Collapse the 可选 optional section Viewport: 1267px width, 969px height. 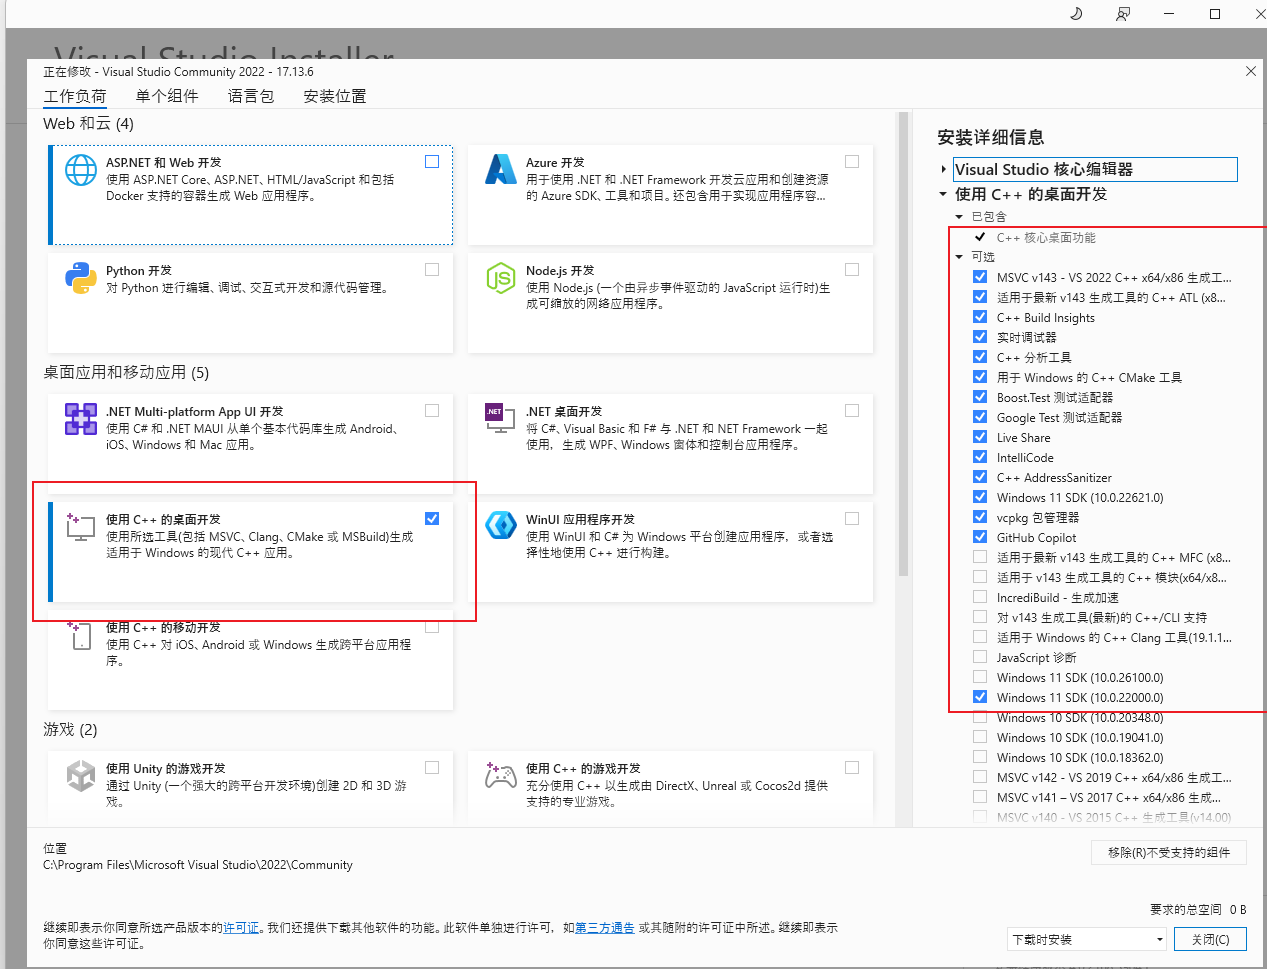959,257
